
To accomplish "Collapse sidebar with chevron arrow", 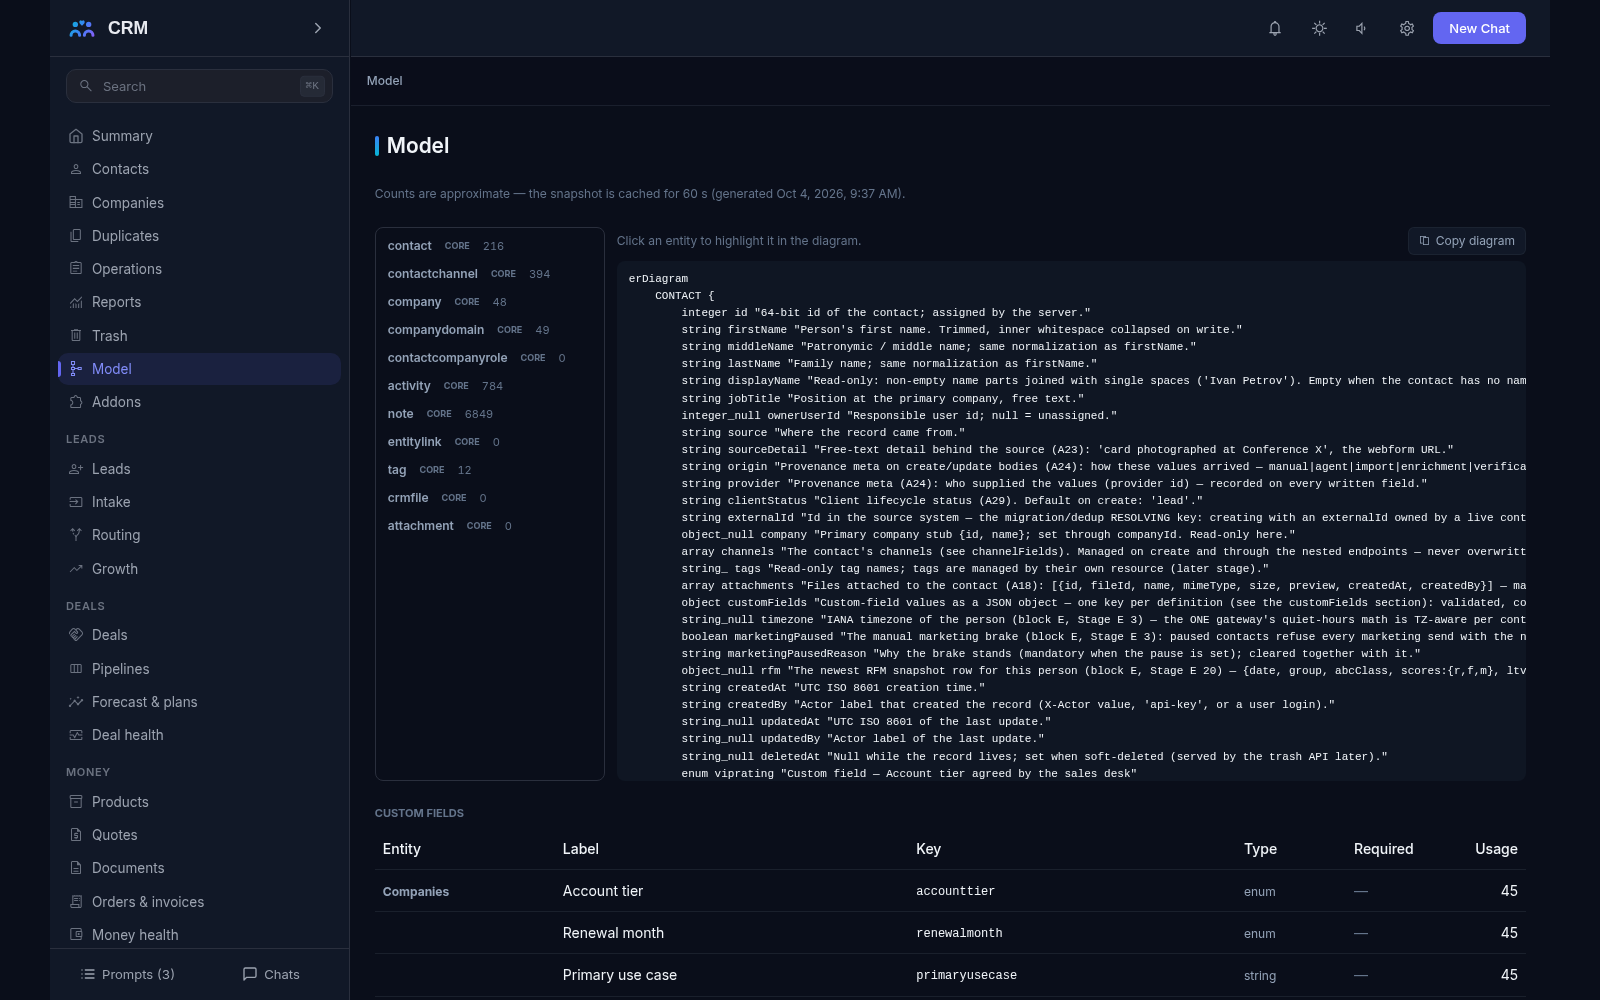I will pyautogui.click(x=318, y=28).
